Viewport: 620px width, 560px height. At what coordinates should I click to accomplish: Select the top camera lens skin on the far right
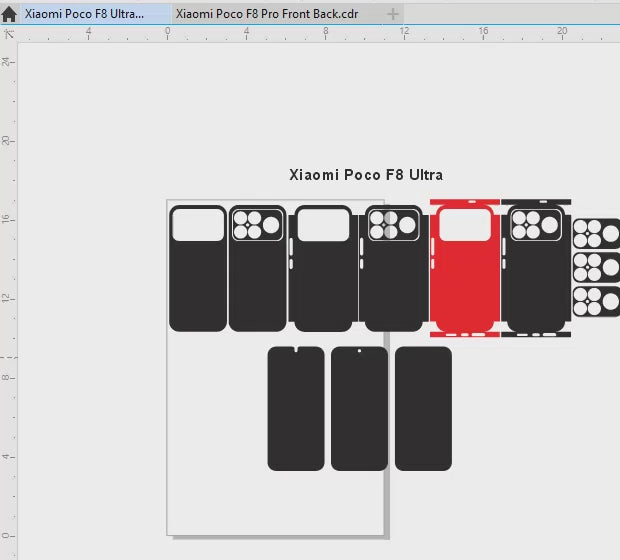click(x=595, y=233)
